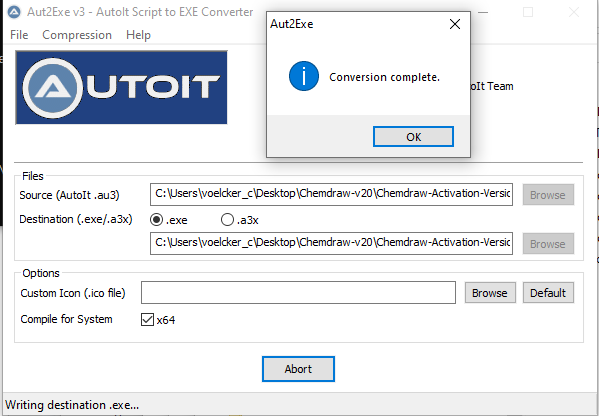Click the Custom Icon file input field
The height and width of the screenshot is (416, 599).
tap(298, 293)
